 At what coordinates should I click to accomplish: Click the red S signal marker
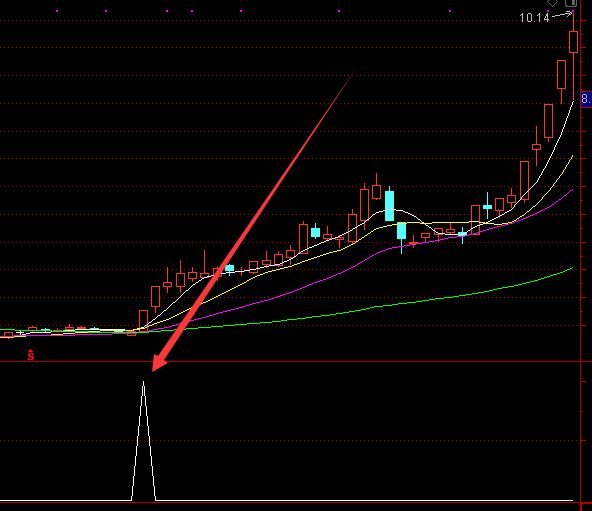(31, 355)
